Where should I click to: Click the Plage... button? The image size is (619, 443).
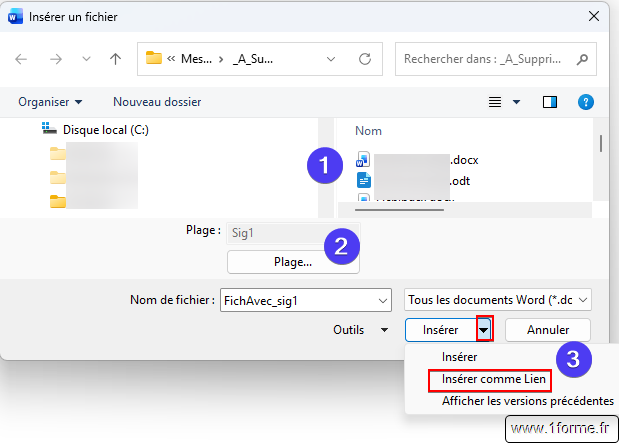[293, 262]
